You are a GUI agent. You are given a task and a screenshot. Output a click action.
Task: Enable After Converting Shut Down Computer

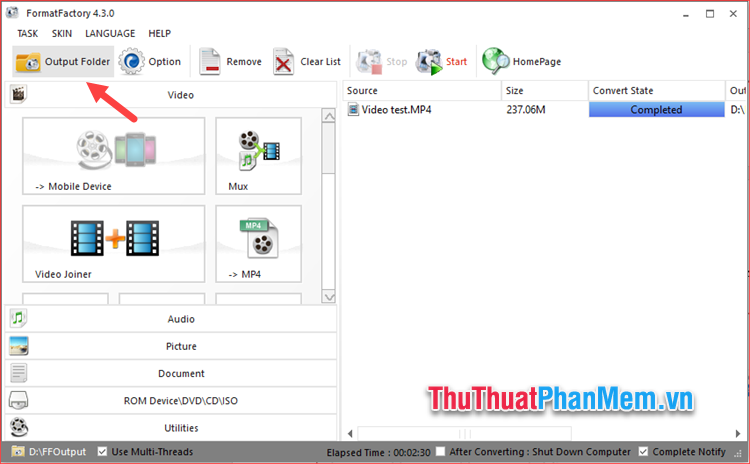coord(441,452)
